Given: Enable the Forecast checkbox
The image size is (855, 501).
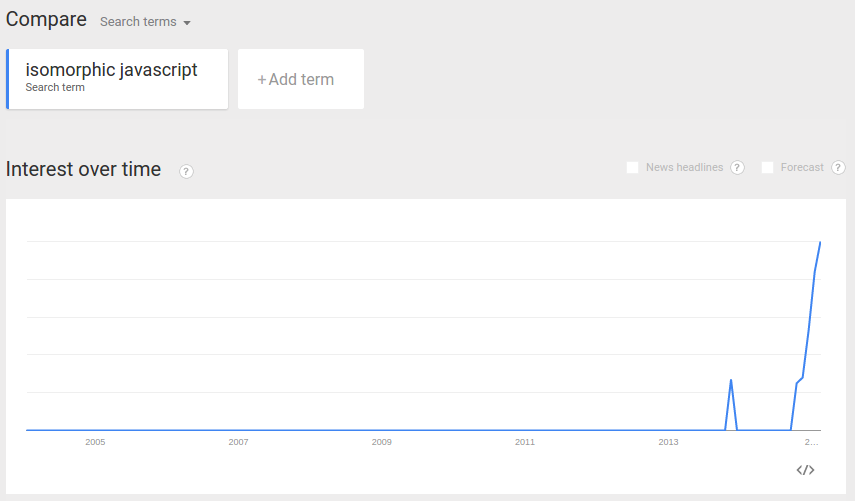Looking at the screenshot, I should click(x=767, y=167).
